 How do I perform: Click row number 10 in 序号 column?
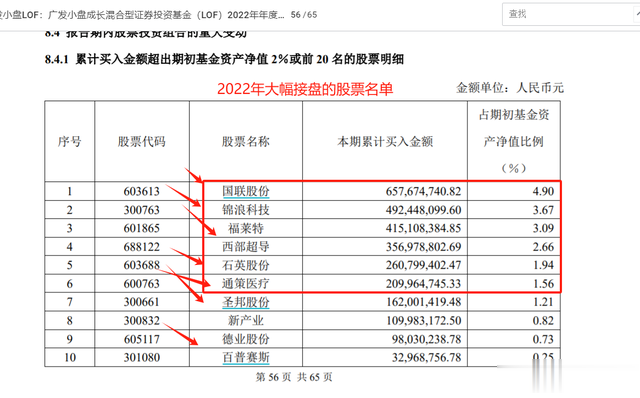(x=70, y=358)
